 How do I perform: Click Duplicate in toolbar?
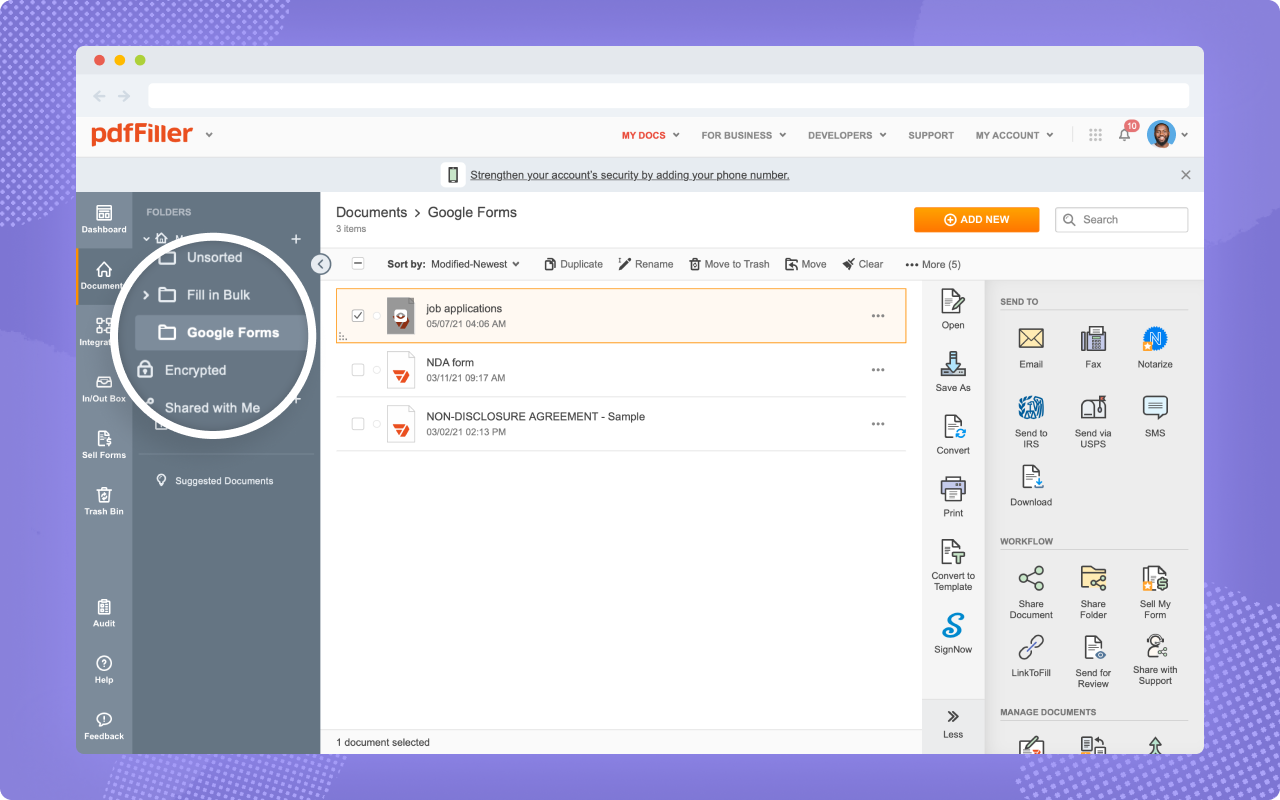[573, 264]
